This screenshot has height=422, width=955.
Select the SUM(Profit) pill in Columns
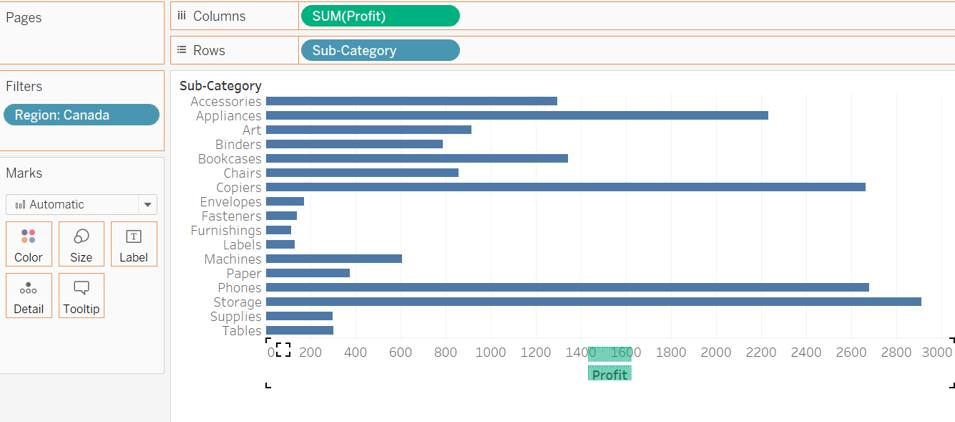pyautogui.click(x=379, y=16)
